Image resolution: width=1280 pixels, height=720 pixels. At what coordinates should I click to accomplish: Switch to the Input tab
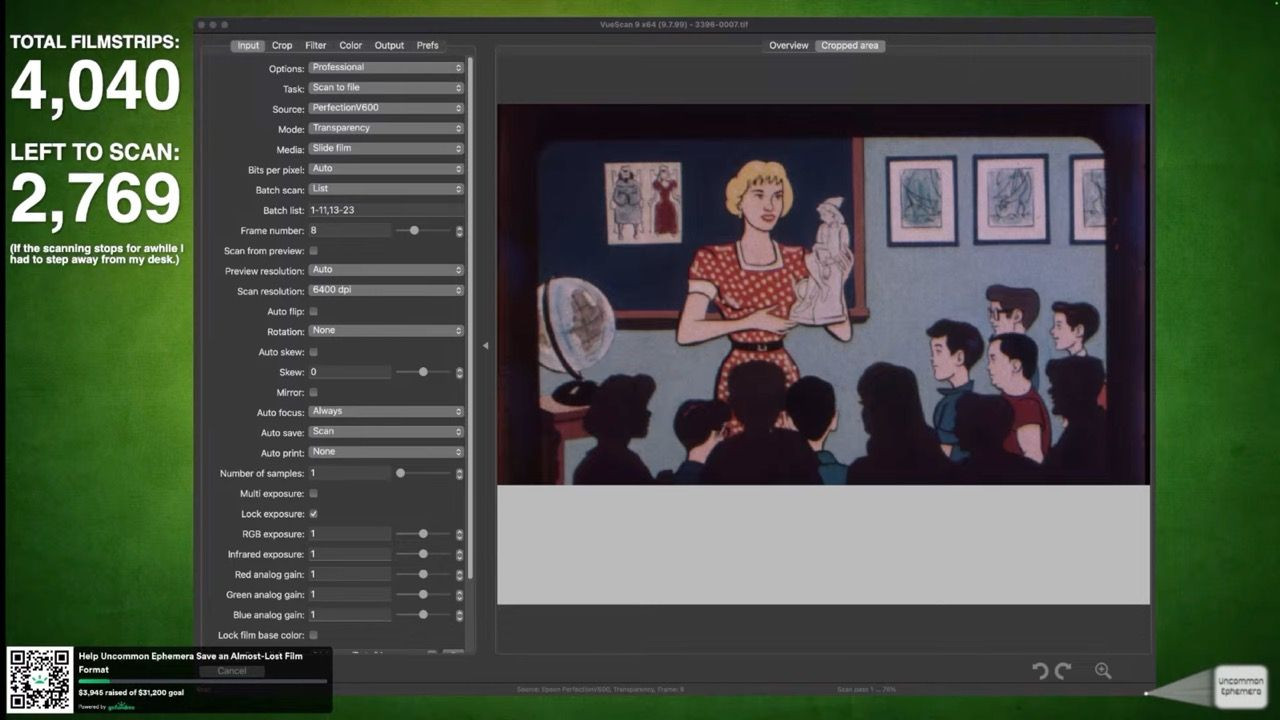click(248, 45)
